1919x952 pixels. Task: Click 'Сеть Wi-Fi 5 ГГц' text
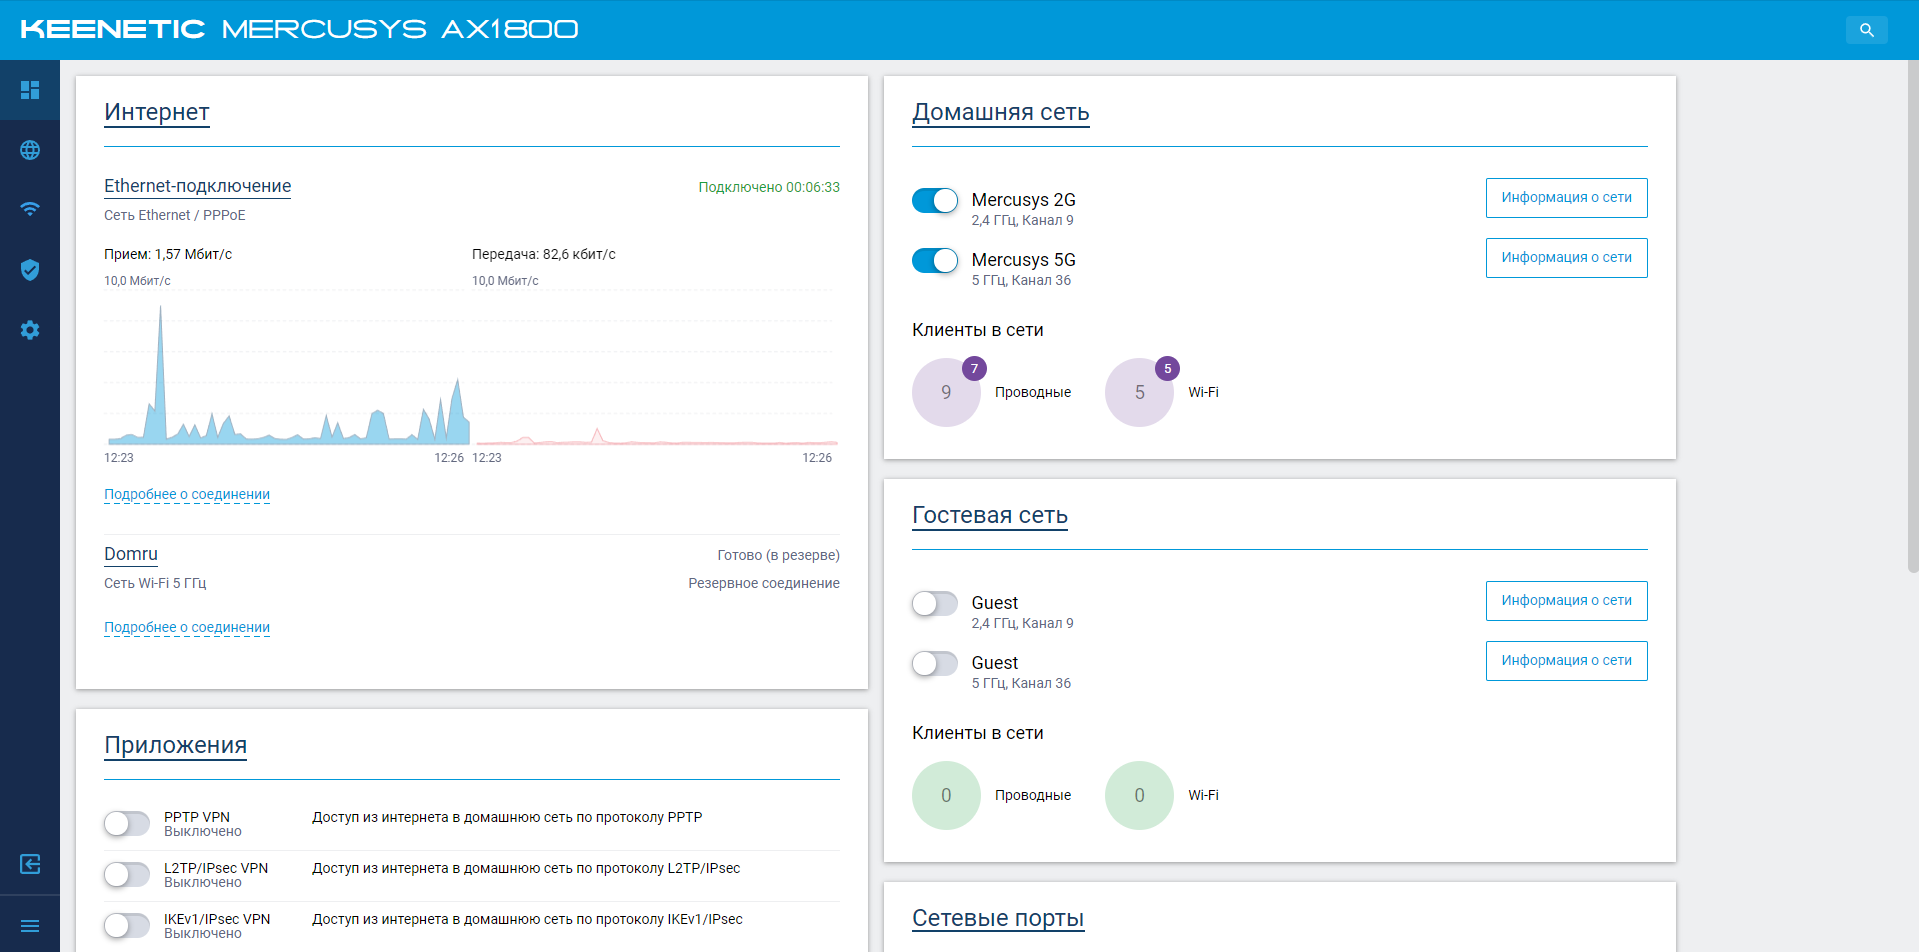click(x=155, y=583)
